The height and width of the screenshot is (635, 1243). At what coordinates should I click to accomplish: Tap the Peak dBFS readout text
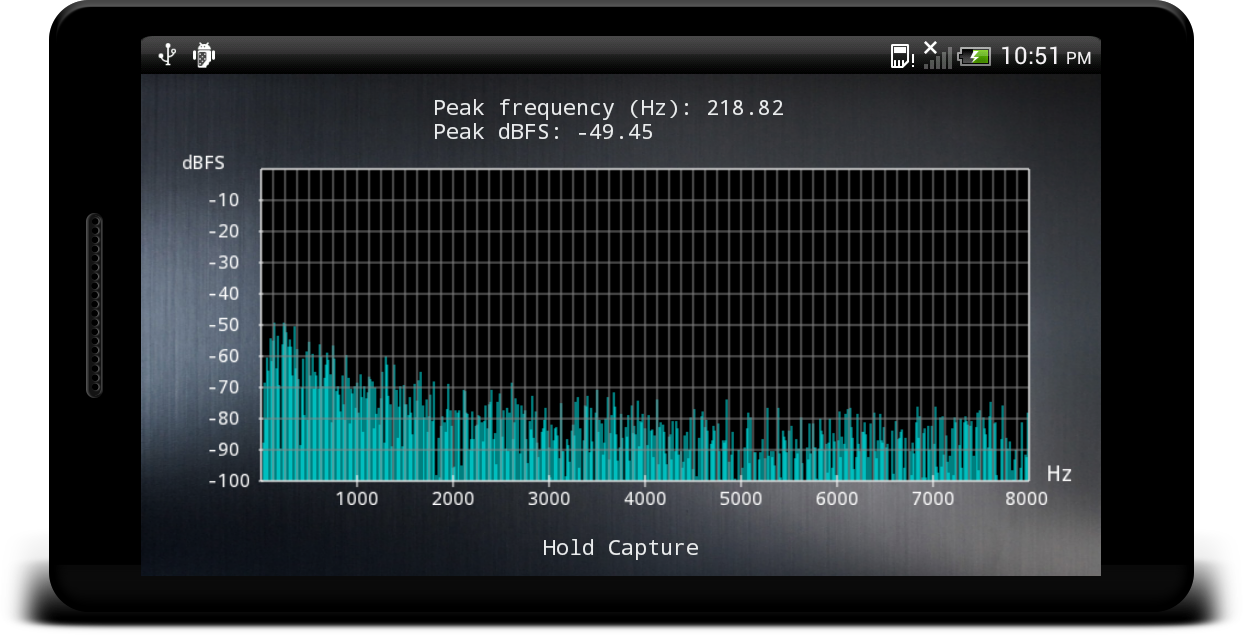click(x=543, y=132)
